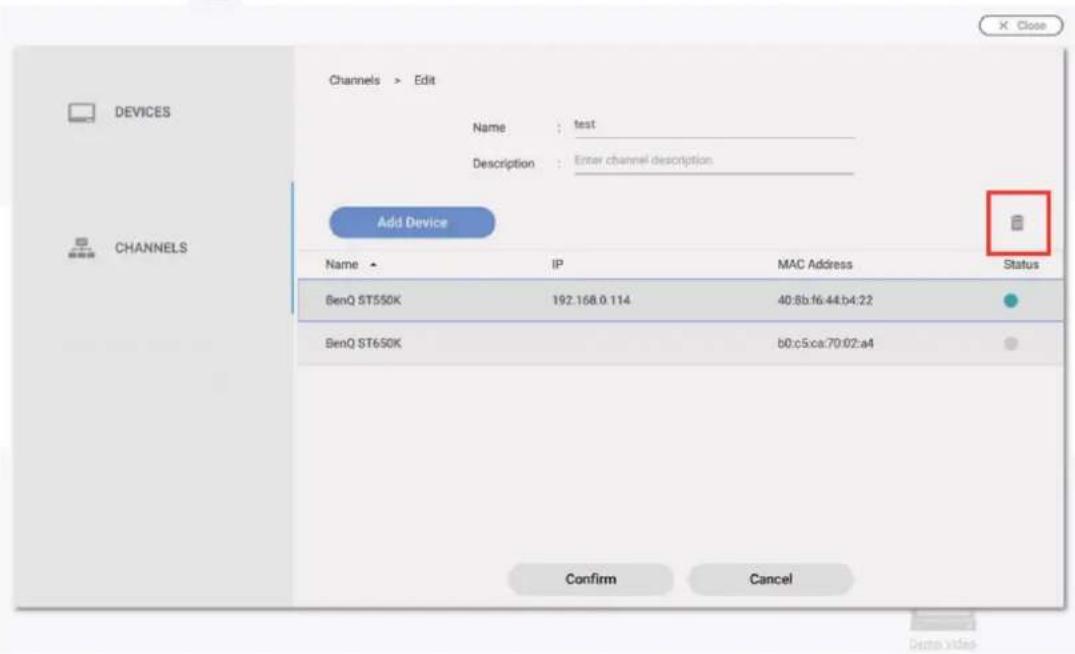Sort by Name column arrow
1075x654 pixels.
(373, 265)
